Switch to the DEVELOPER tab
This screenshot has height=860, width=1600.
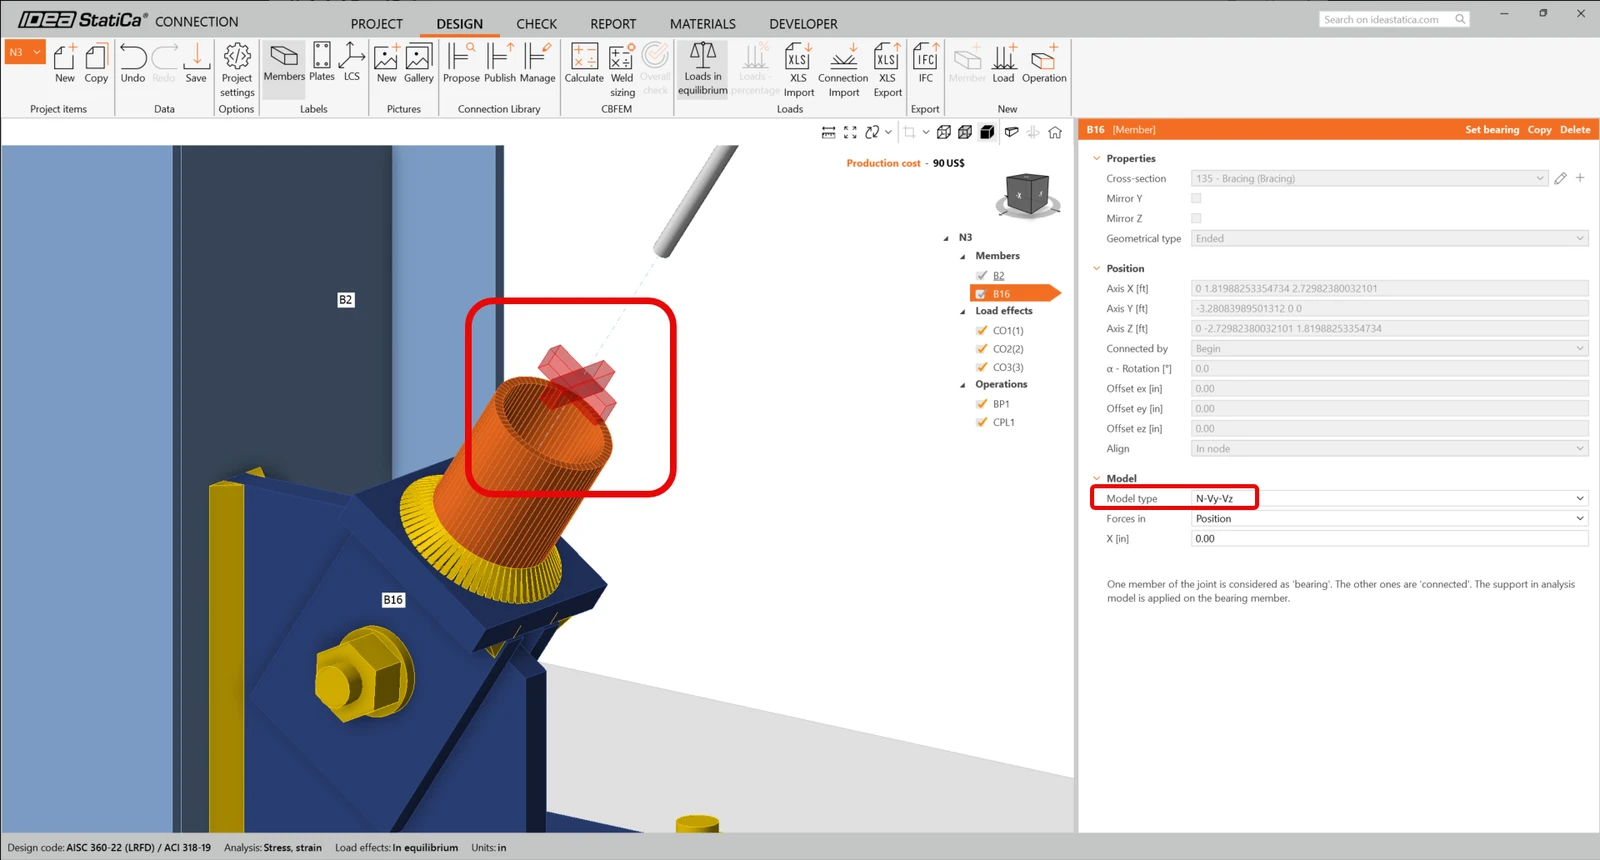(x=804, y=24)
